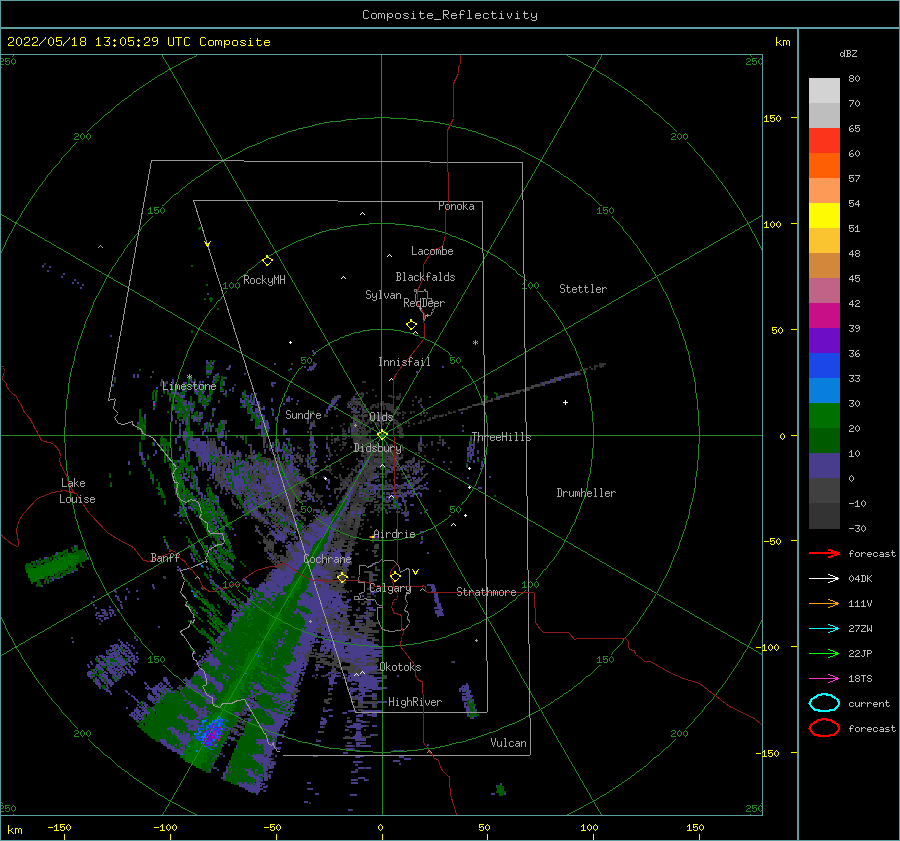
Task: Select the white 04DK arrow symbol
Action: pyautogui.click(x=824, y=579)
